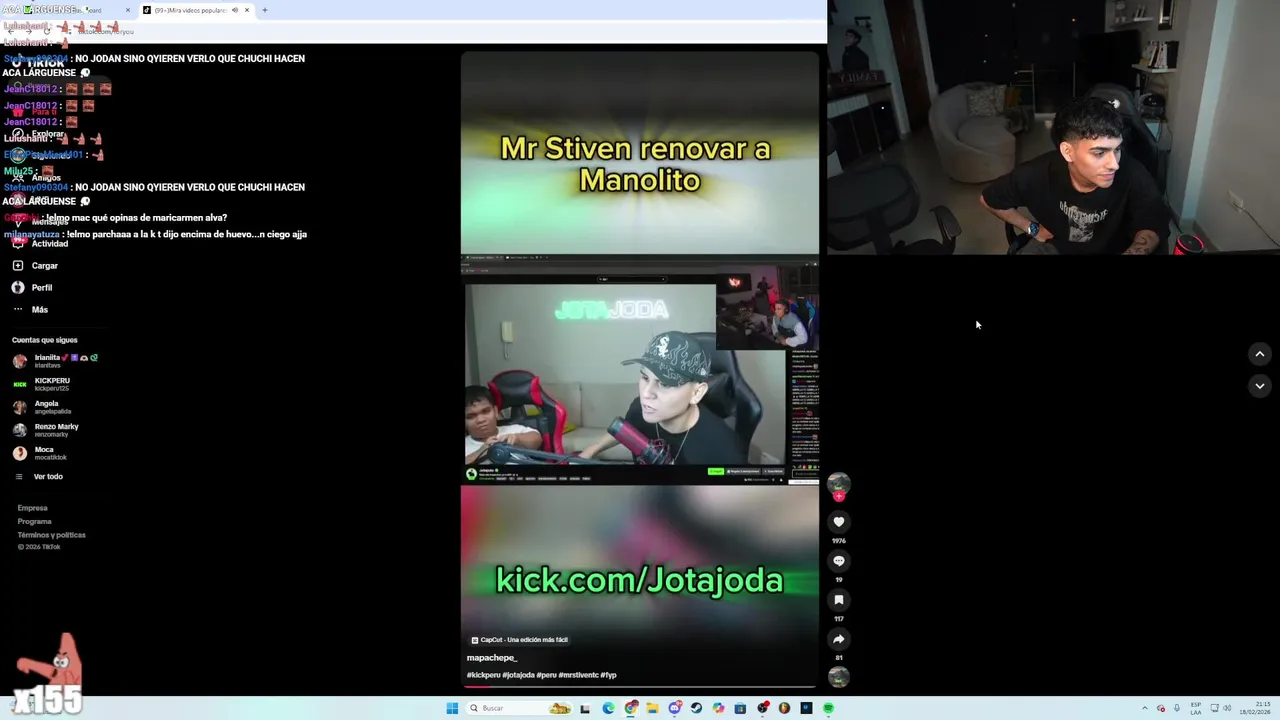Click the #fyp hashtag
Screen dimensions: 1280x720
click(608, 675)
